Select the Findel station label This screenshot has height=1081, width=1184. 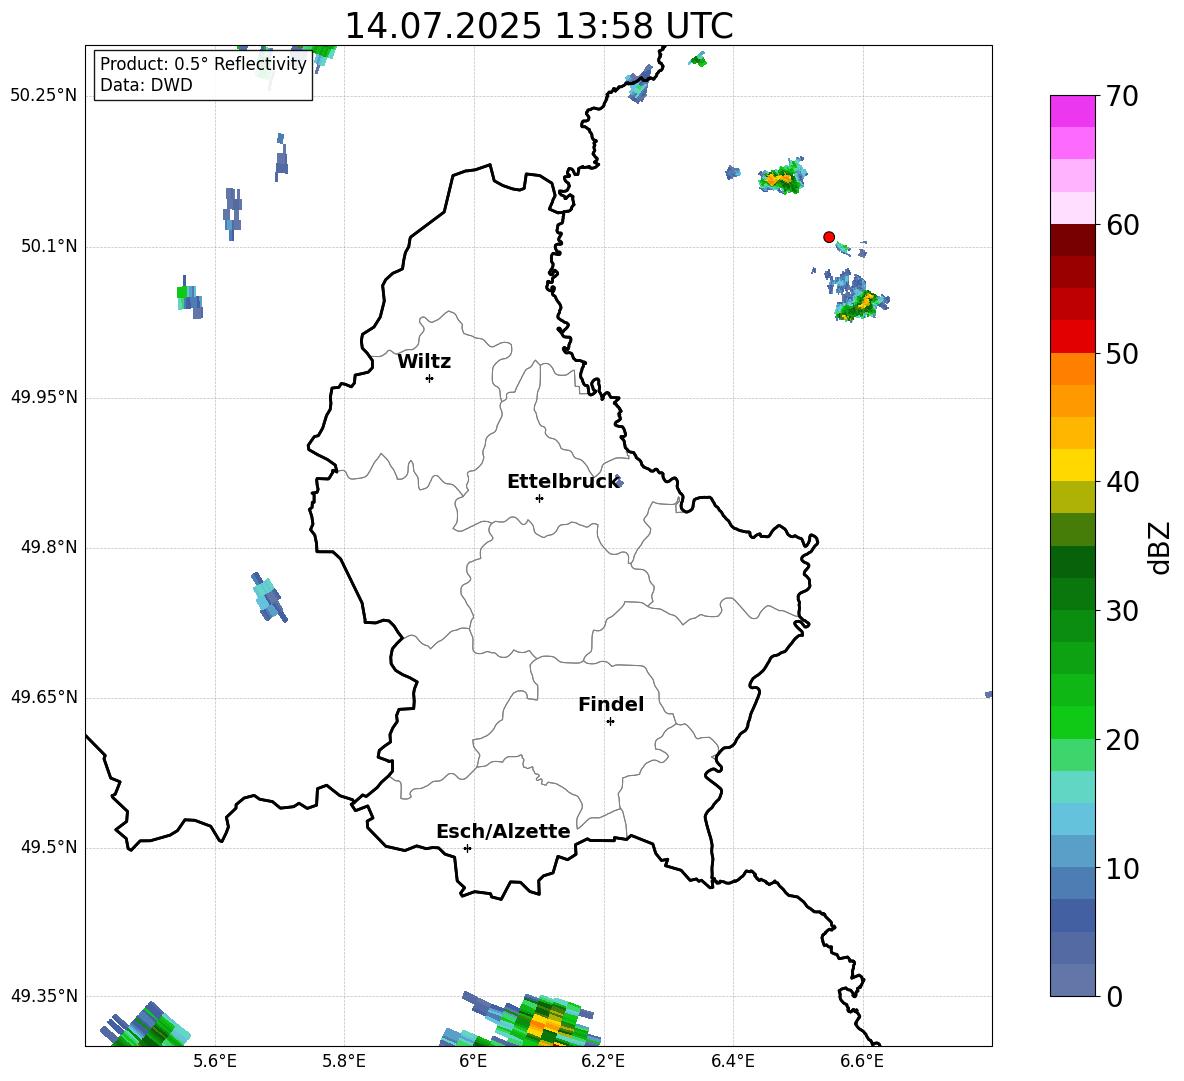[611, 704]
